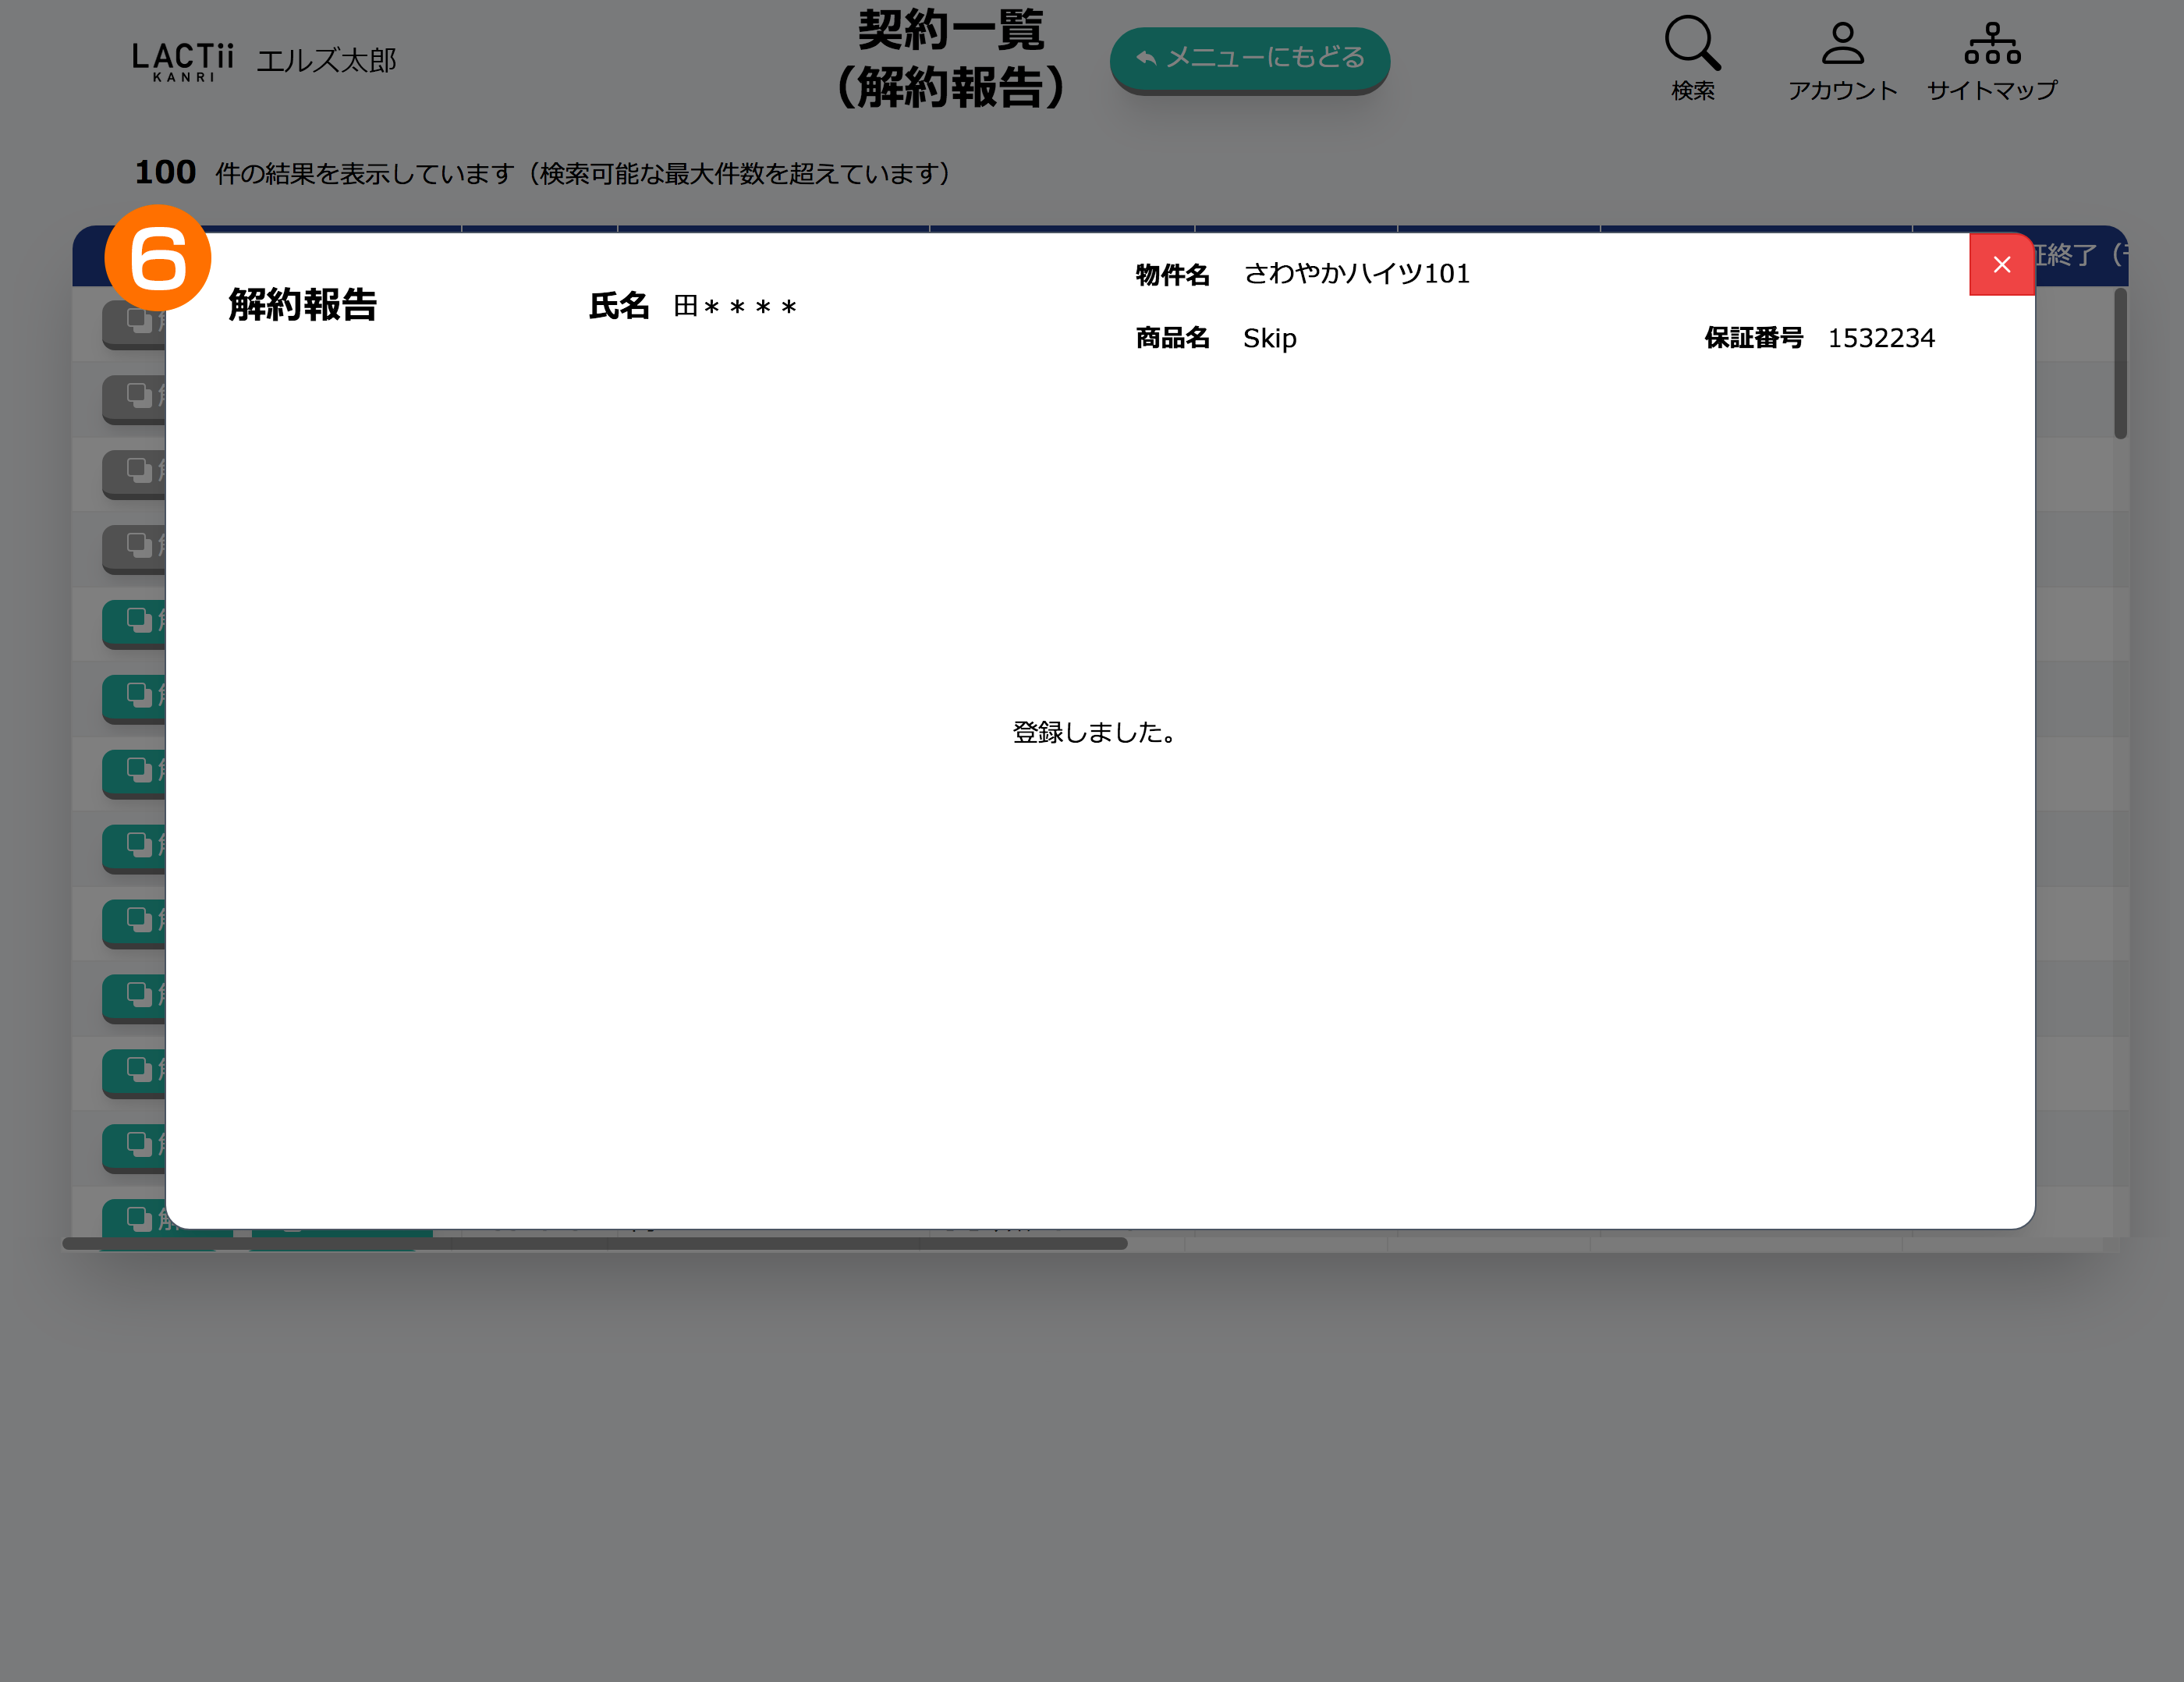Screen dimensions: 2184x1682
Task: Click the 登録しました confirmation message
Action: pyautogui.click(x=1094, y=733)
